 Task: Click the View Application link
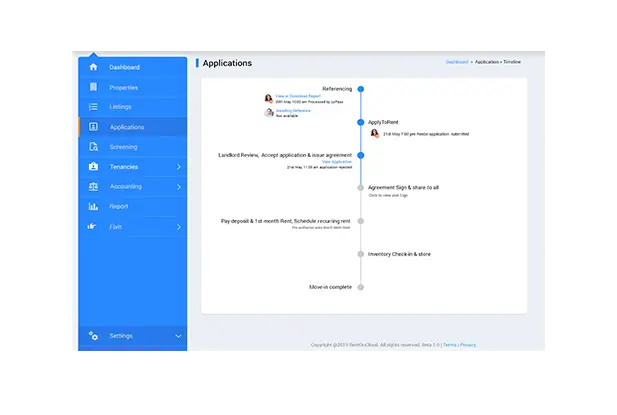[x=335, y=161]
